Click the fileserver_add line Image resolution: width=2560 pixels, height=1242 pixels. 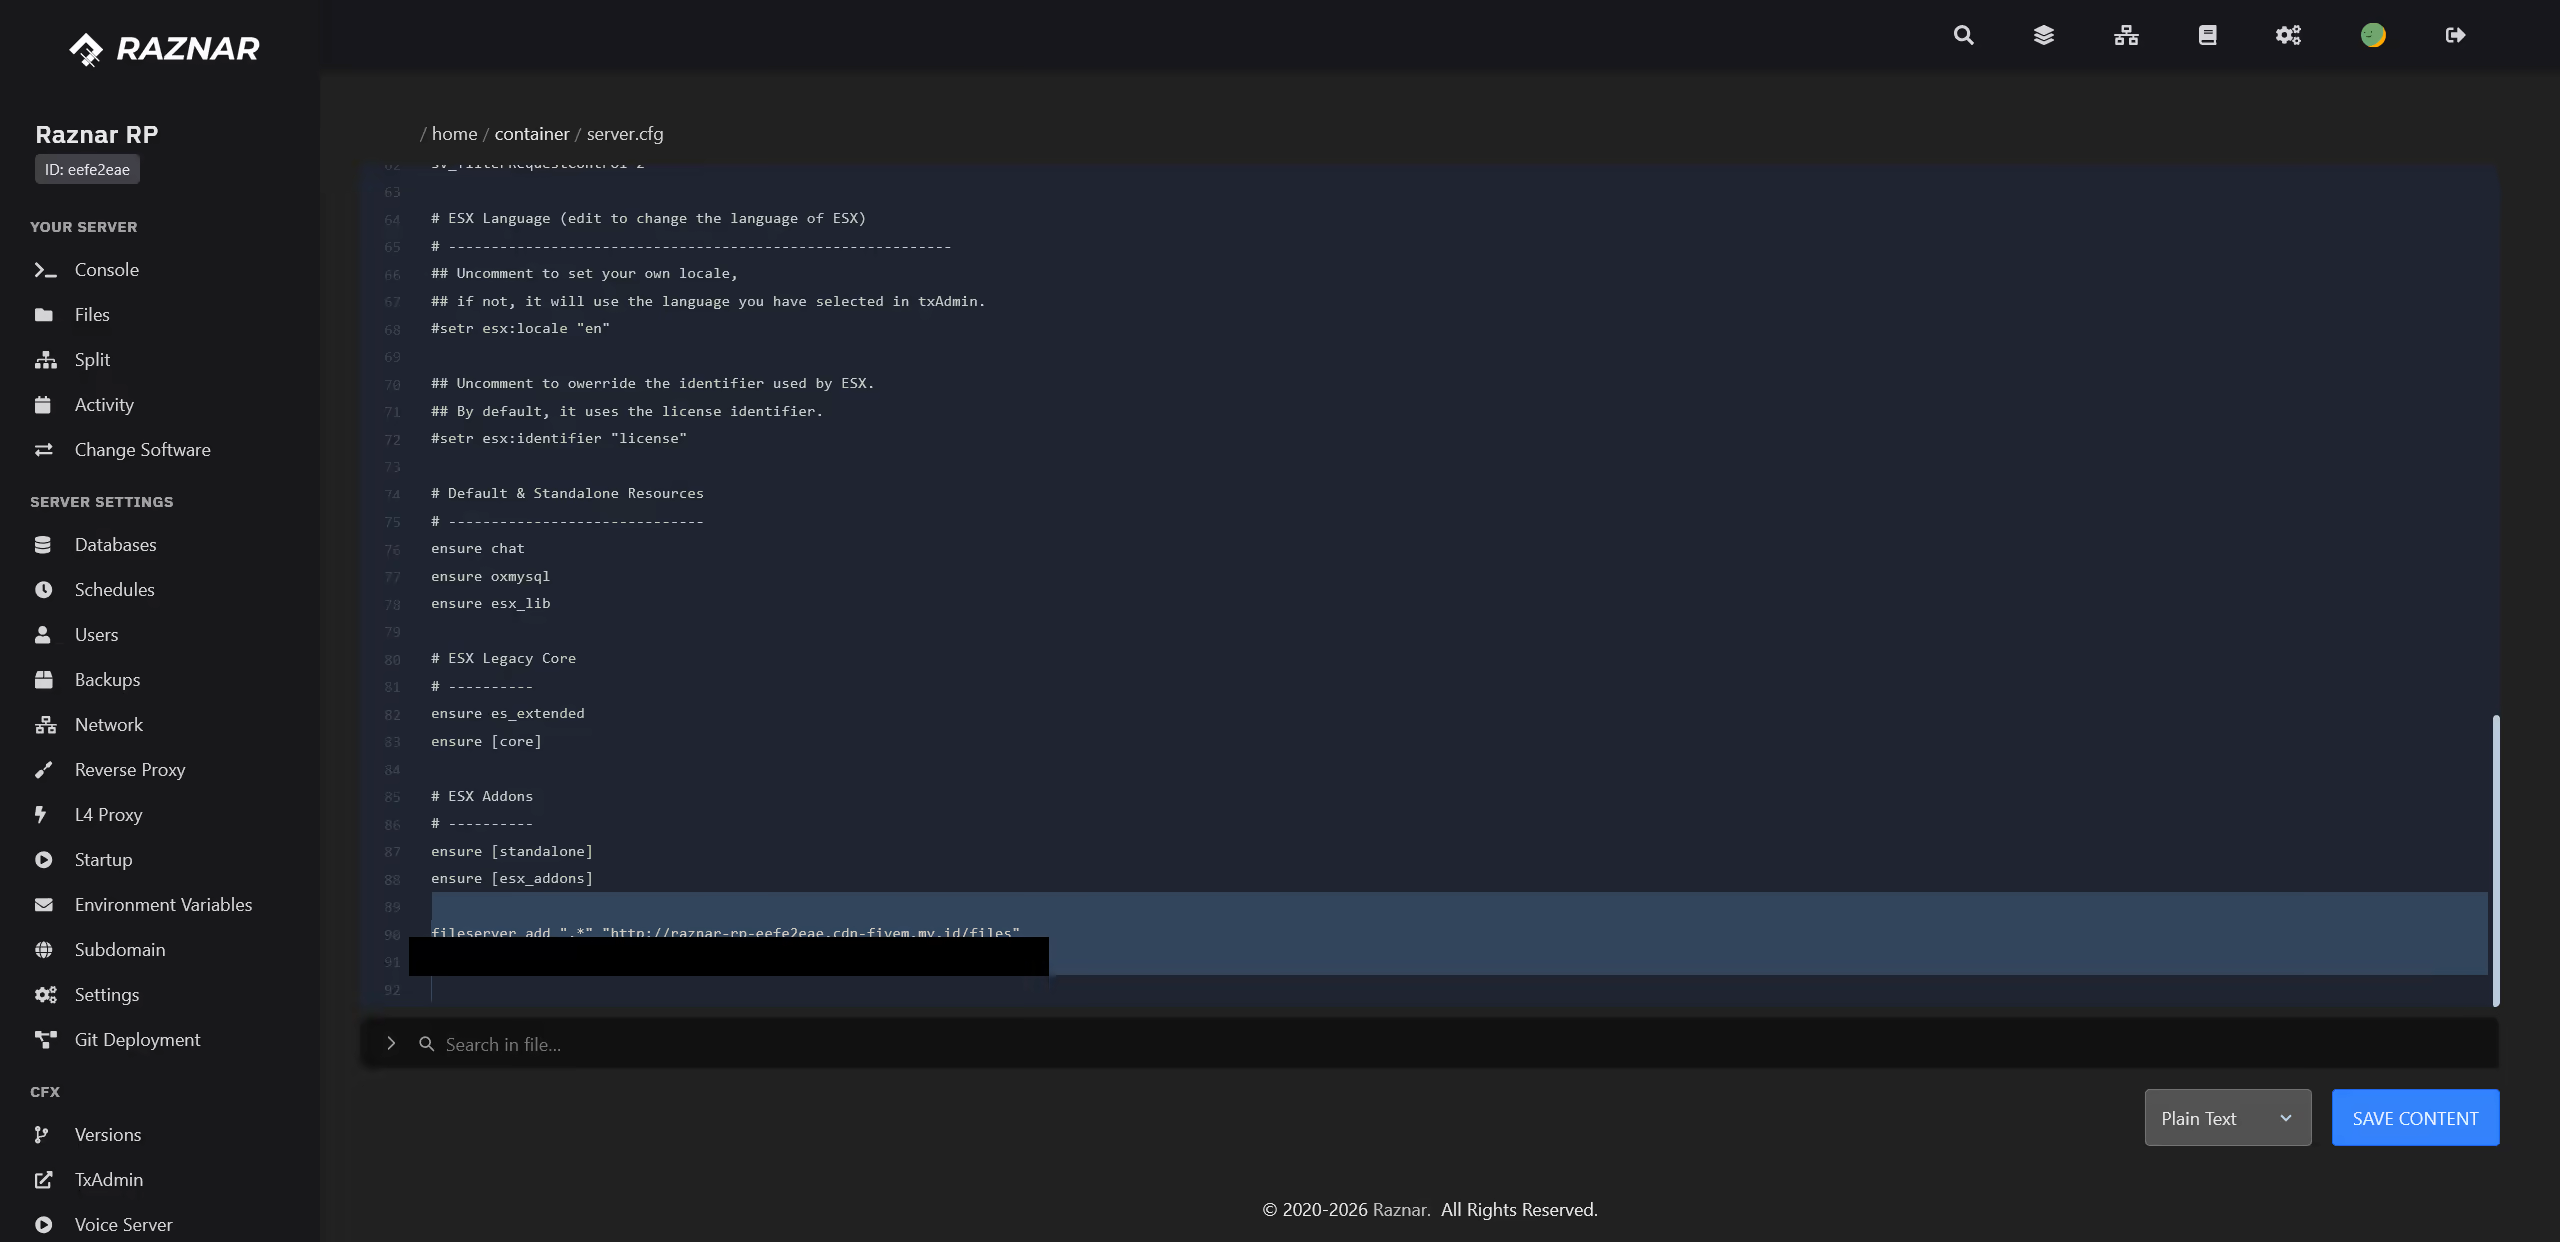click(725, 932)
